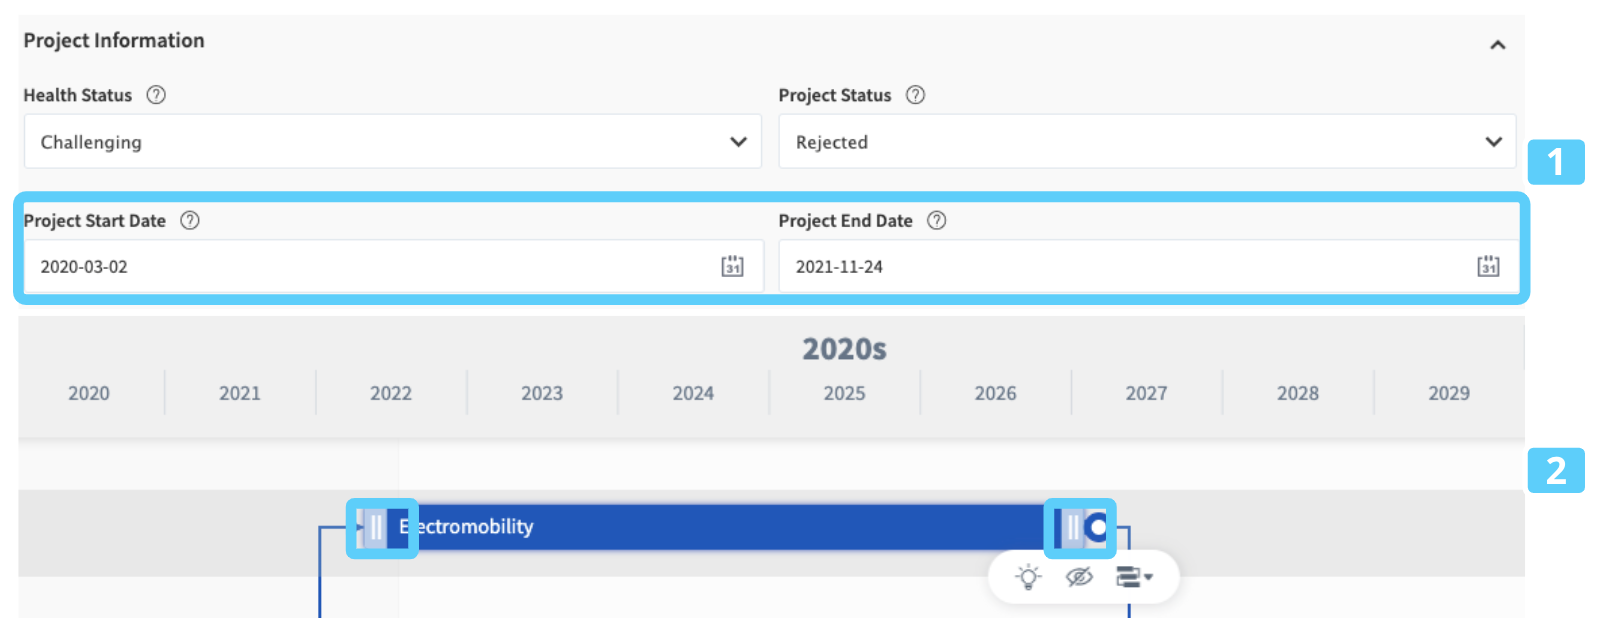Show help for Project End Date
The width and height of the screenshot is (1600, 618).
pyautogui.click(x=936, y=221)
